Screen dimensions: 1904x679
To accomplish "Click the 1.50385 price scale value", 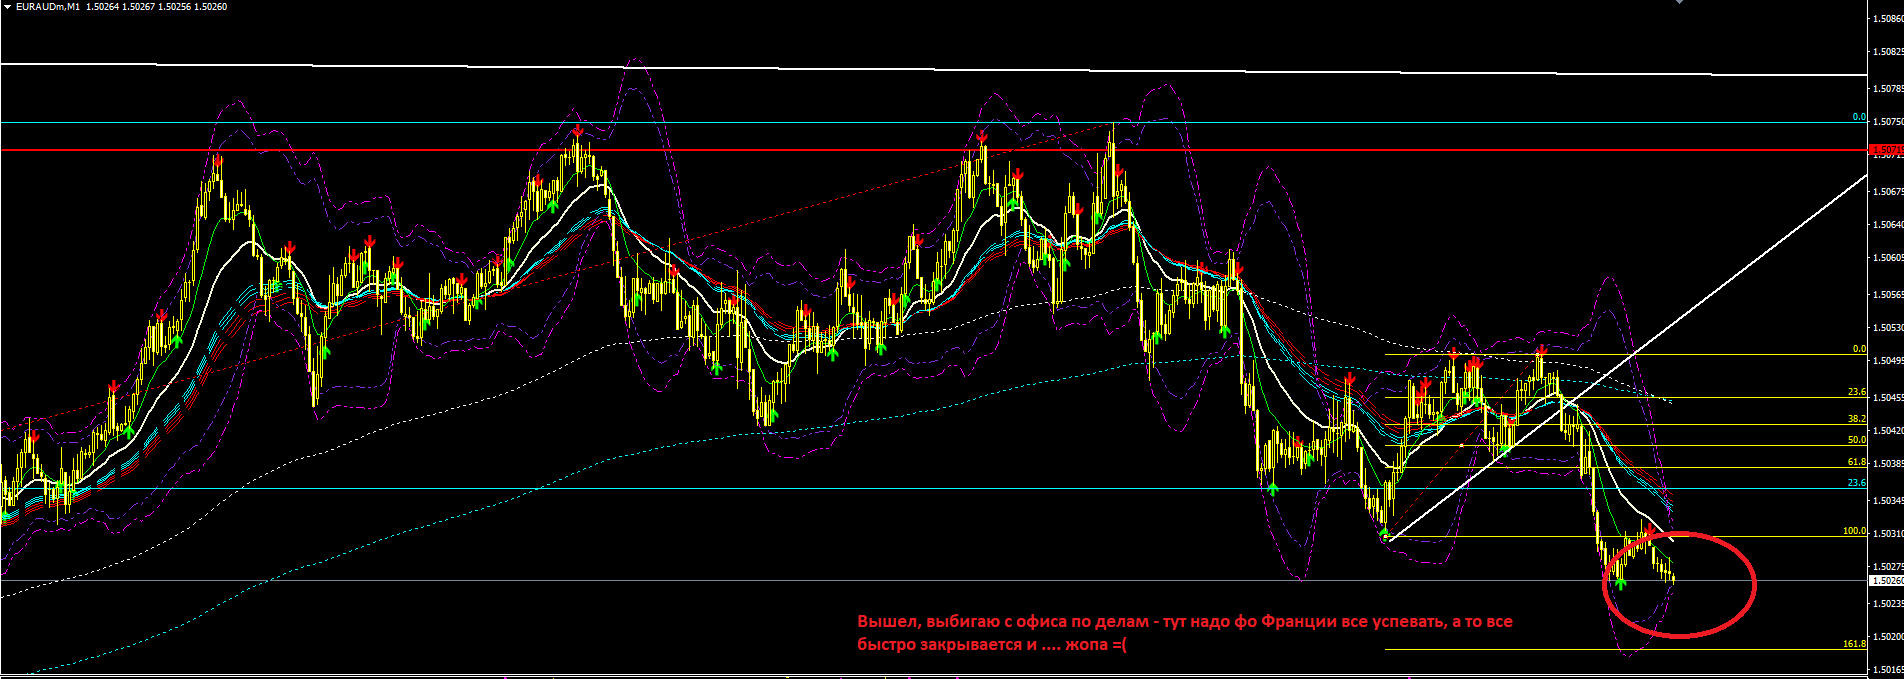I will click(1888, 464).
